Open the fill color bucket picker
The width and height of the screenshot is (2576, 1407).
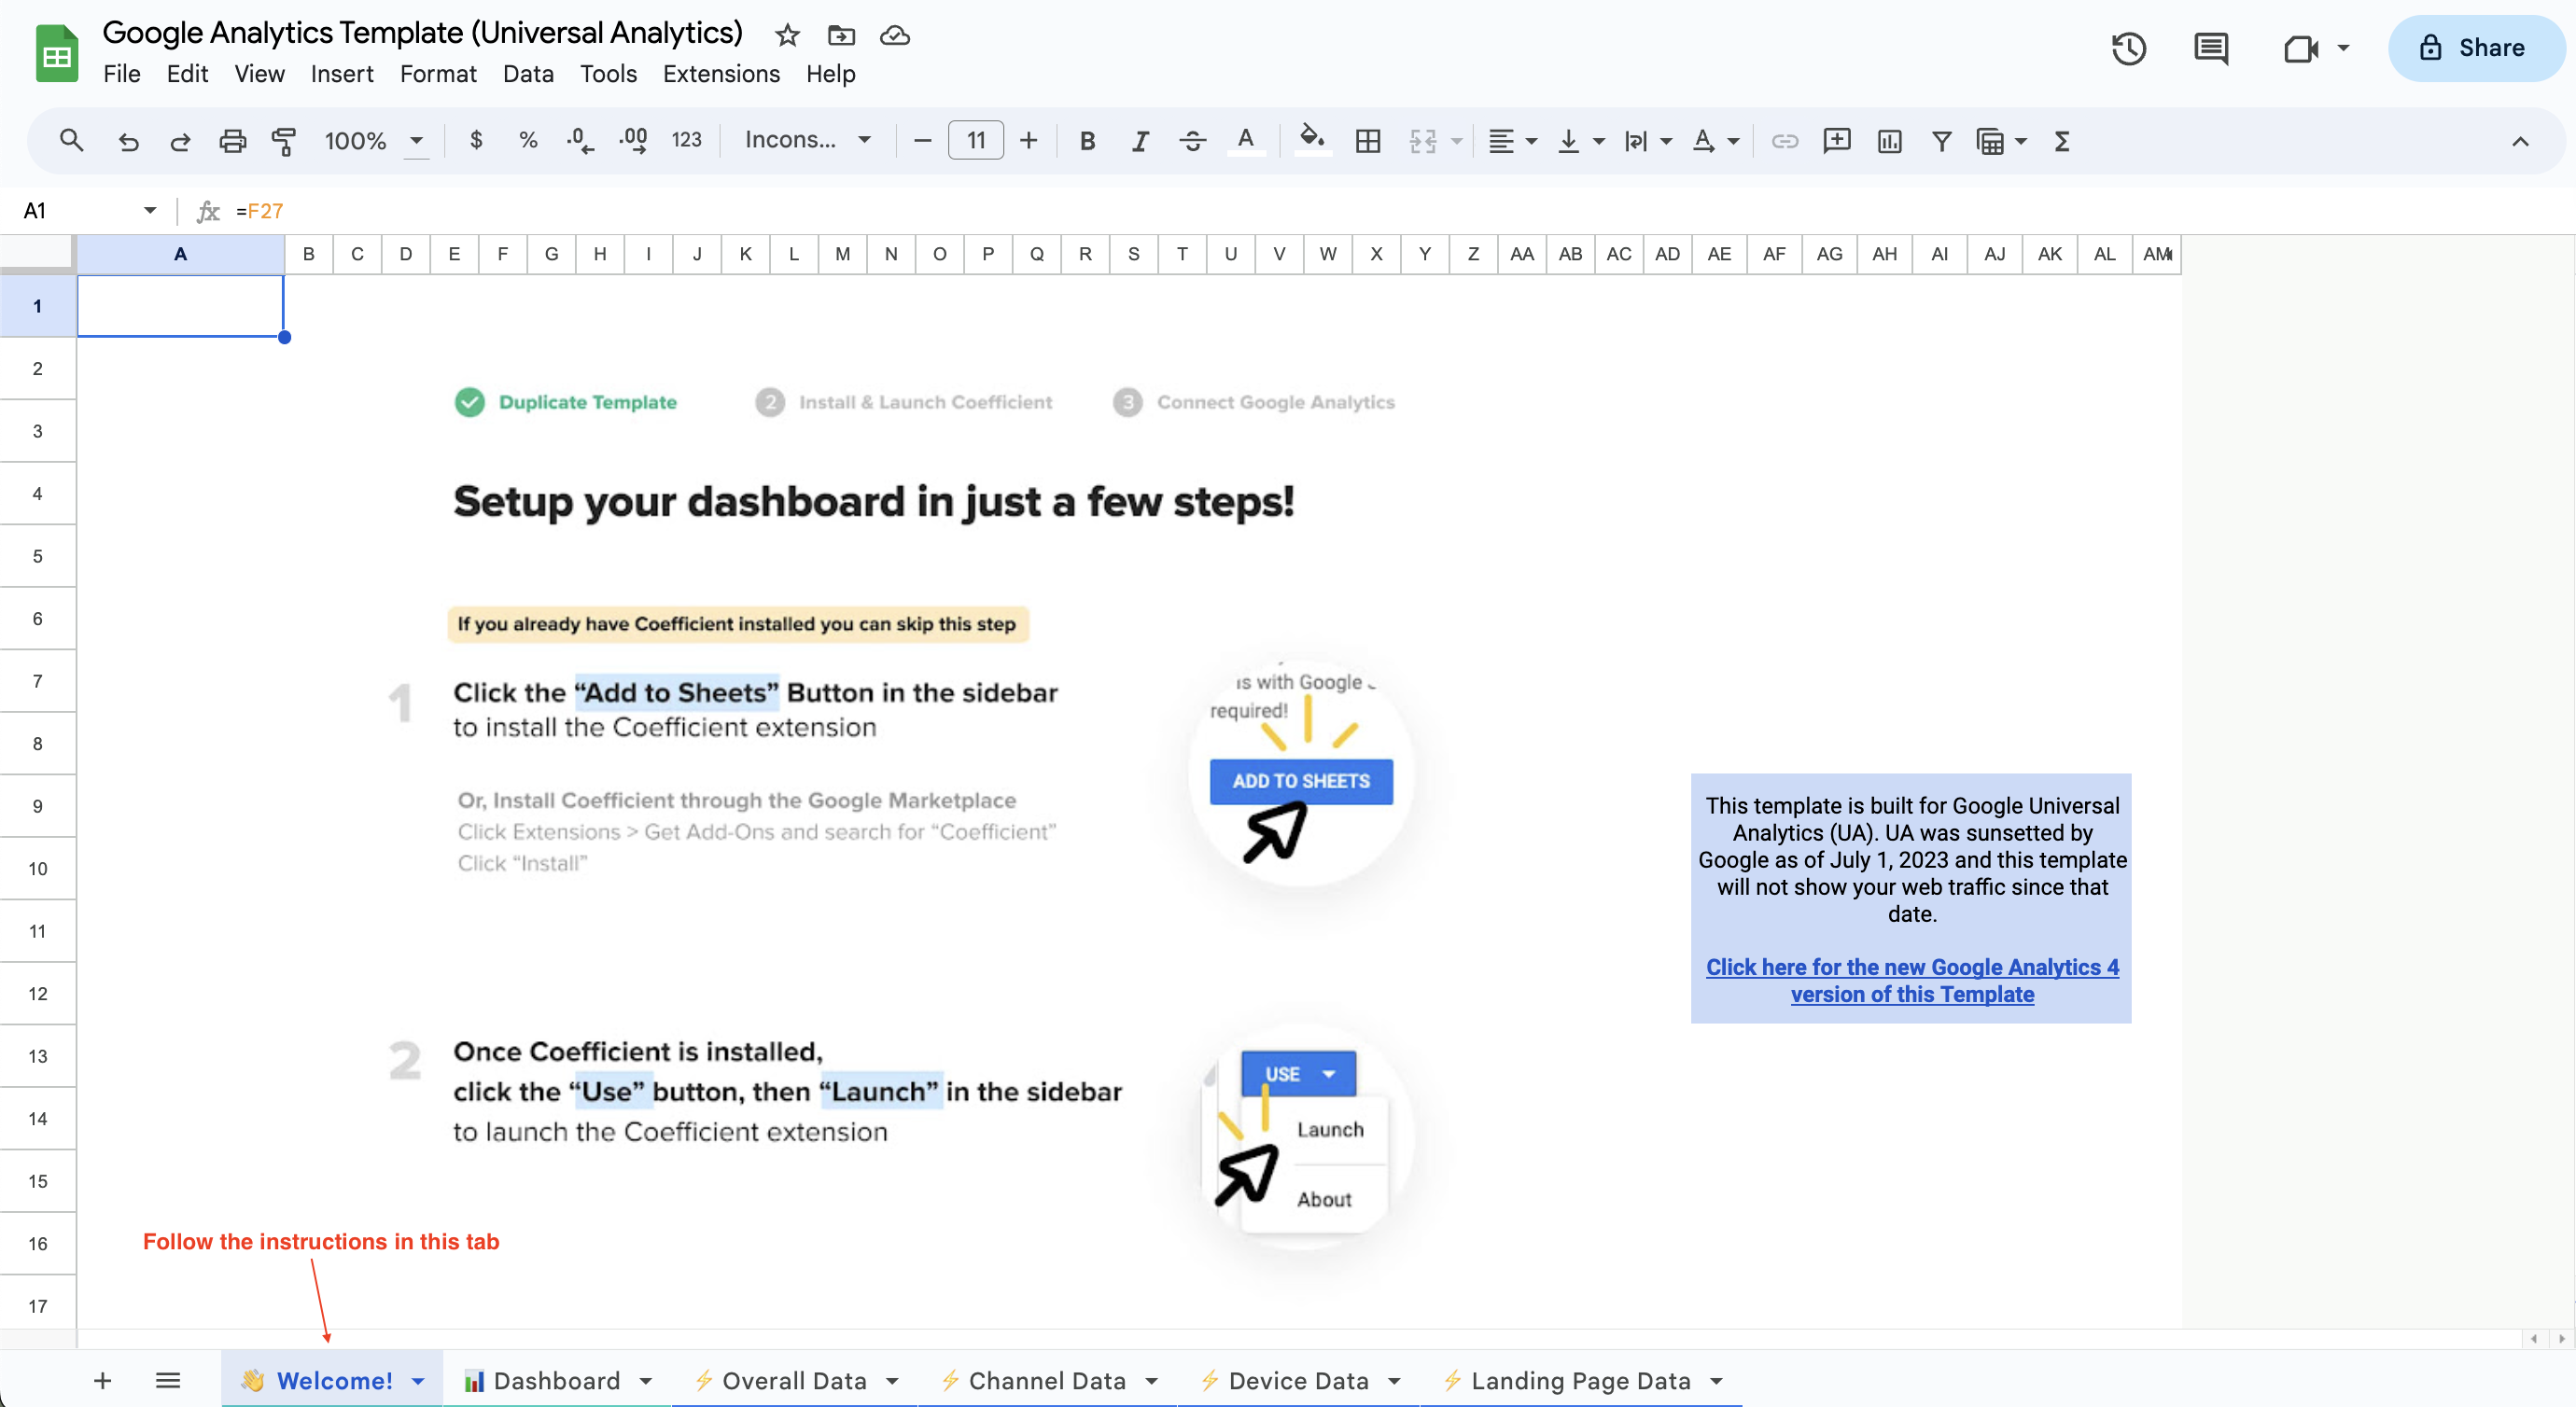[1312, 139]
